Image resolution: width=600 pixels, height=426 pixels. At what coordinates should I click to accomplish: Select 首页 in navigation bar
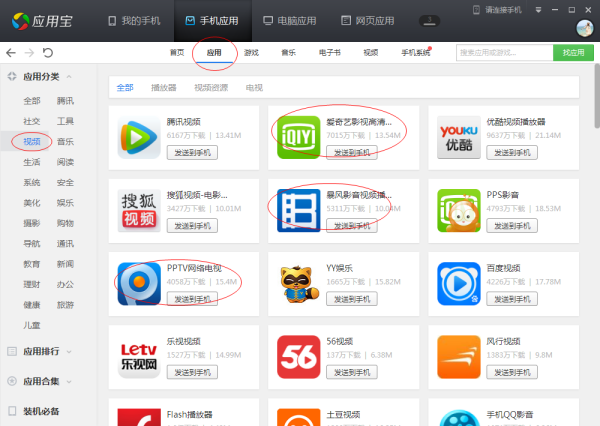point(177,52)
